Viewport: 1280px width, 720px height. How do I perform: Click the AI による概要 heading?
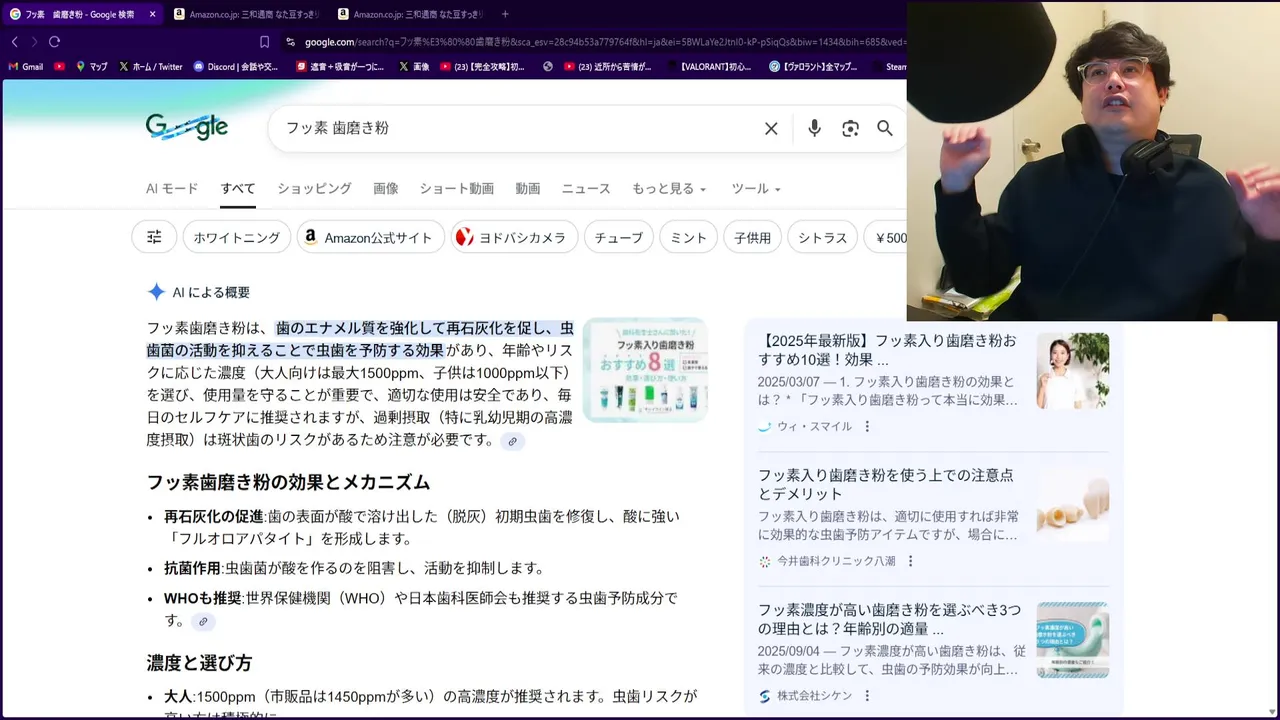(x=211, y=292)
